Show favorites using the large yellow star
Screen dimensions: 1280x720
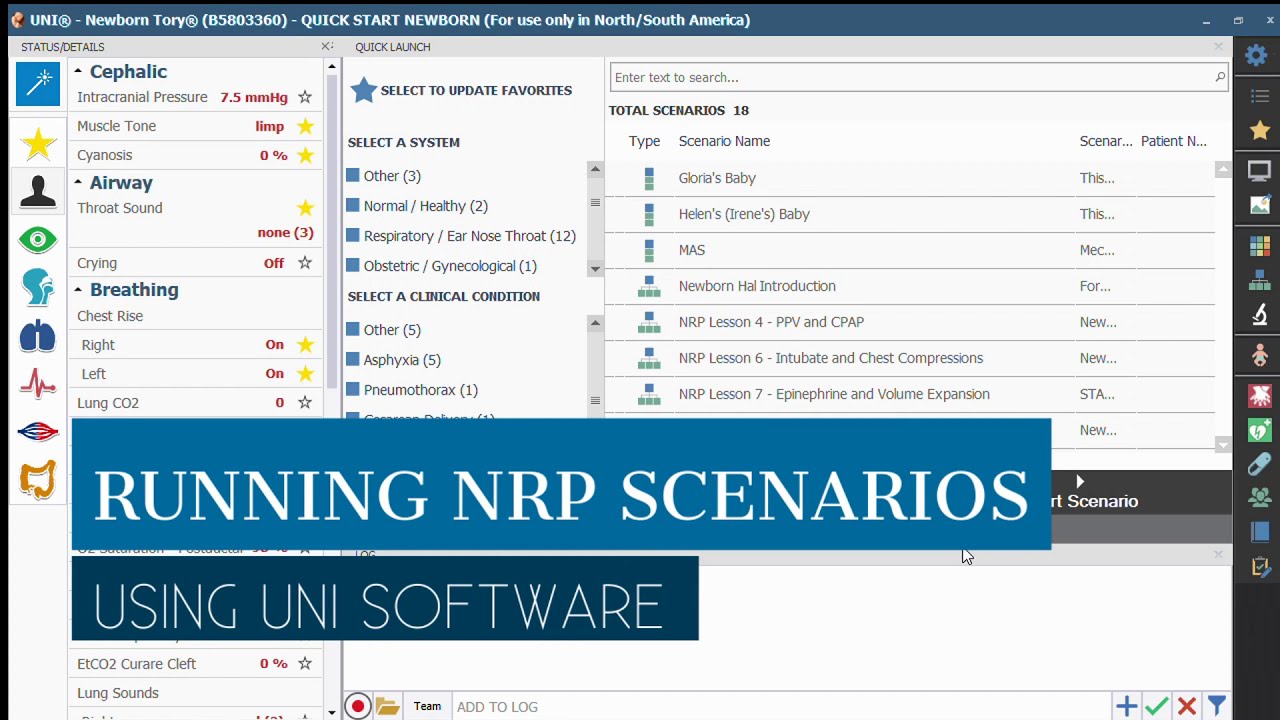pos(38,144)
